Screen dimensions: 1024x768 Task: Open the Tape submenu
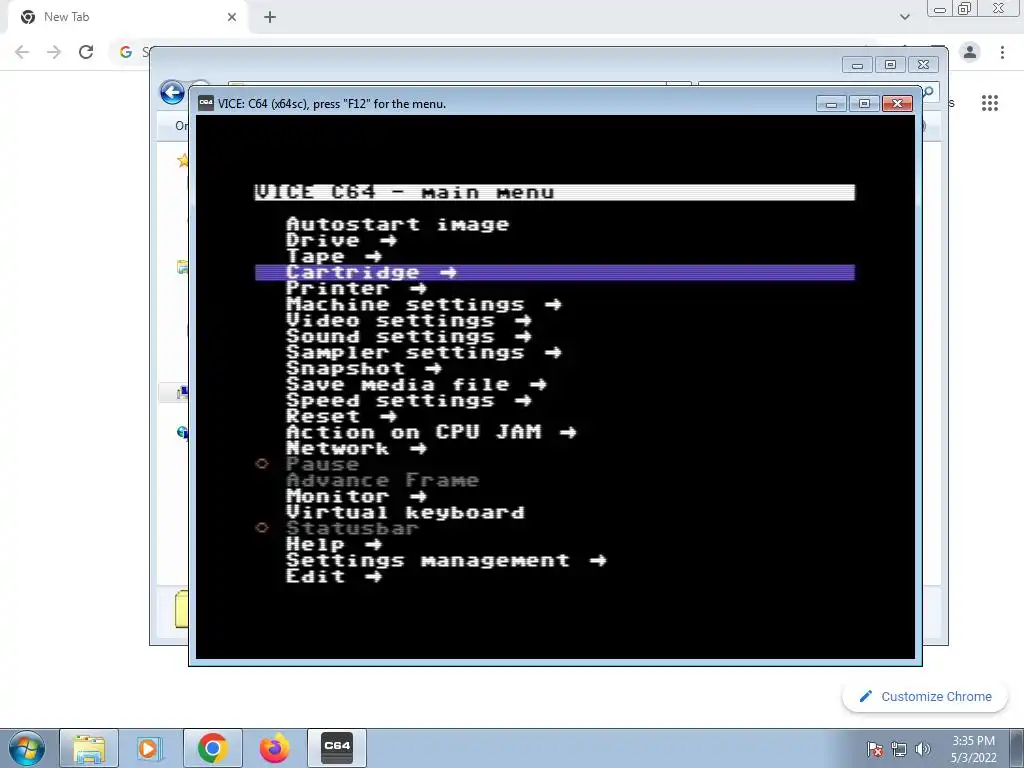[x=334, y=256]
